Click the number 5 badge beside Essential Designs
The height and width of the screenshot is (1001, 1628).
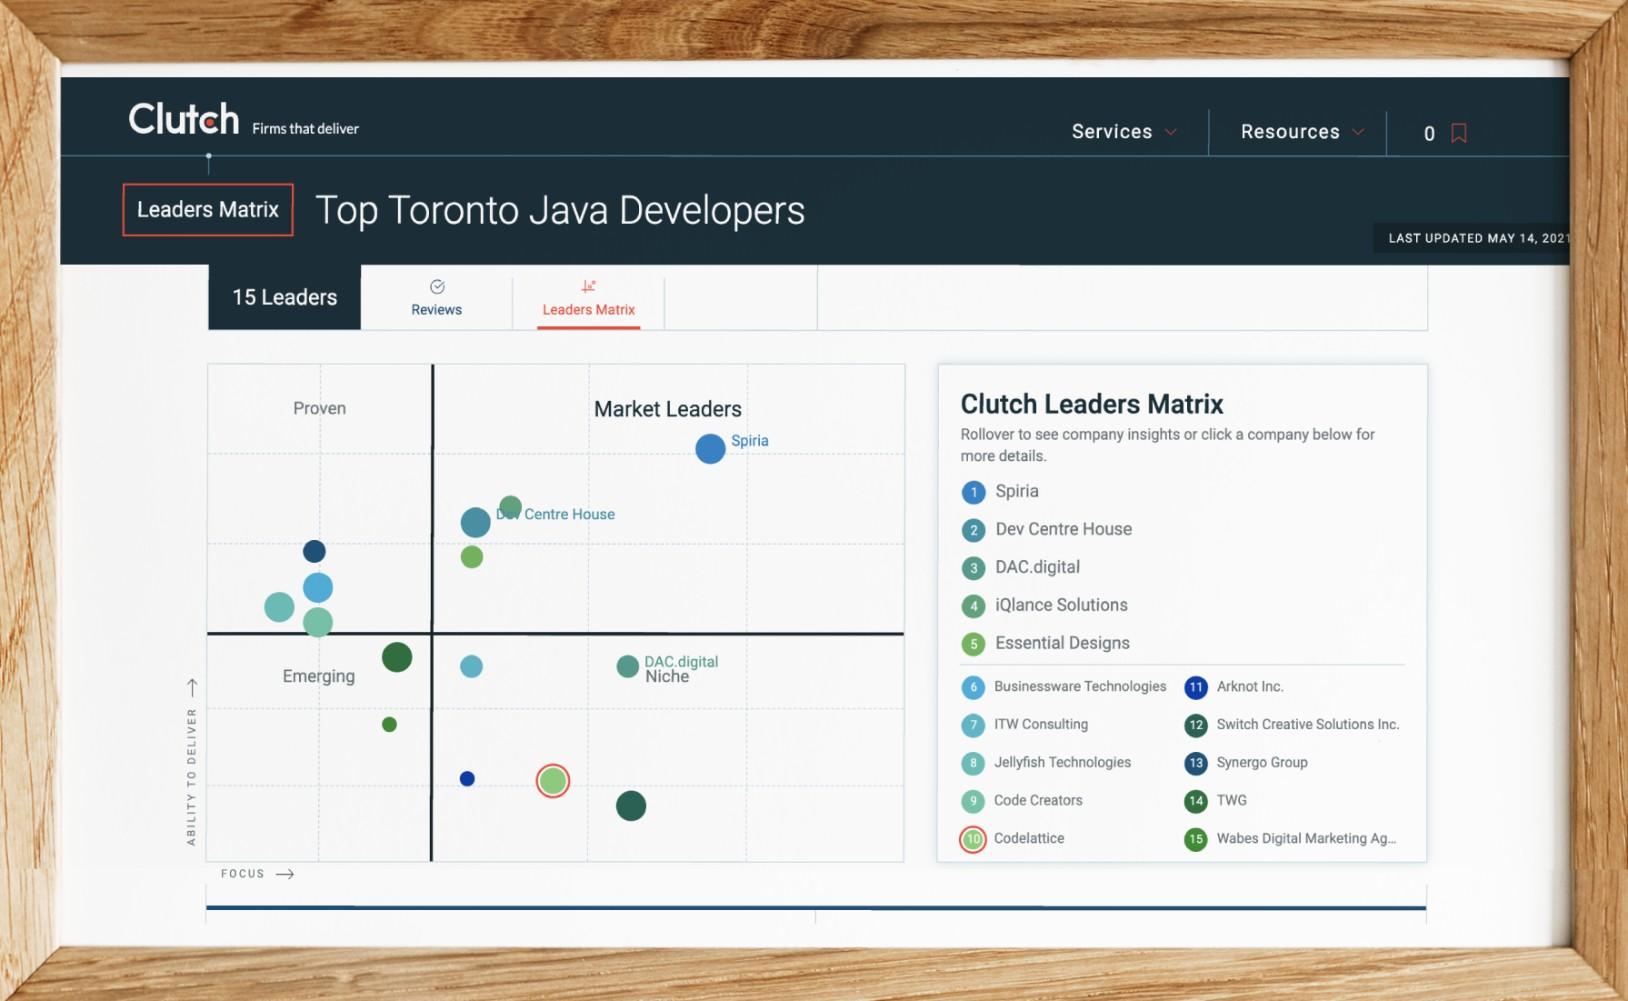[x=974, y=644]
